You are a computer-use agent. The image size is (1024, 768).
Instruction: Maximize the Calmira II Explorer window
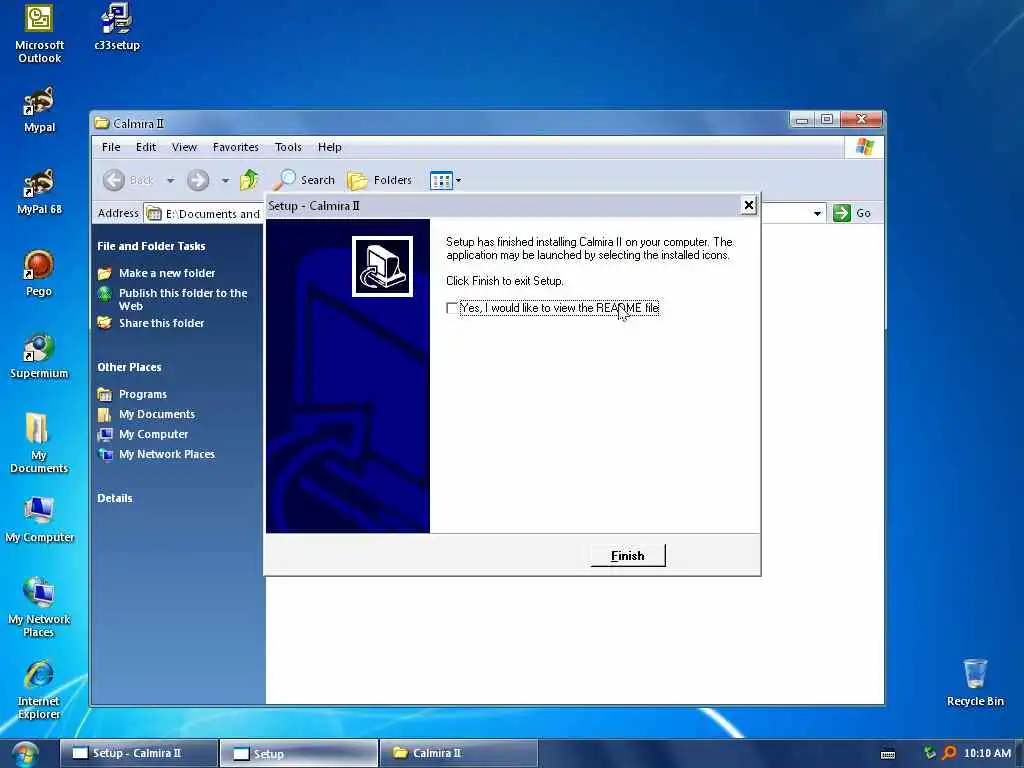click(827, 120)
